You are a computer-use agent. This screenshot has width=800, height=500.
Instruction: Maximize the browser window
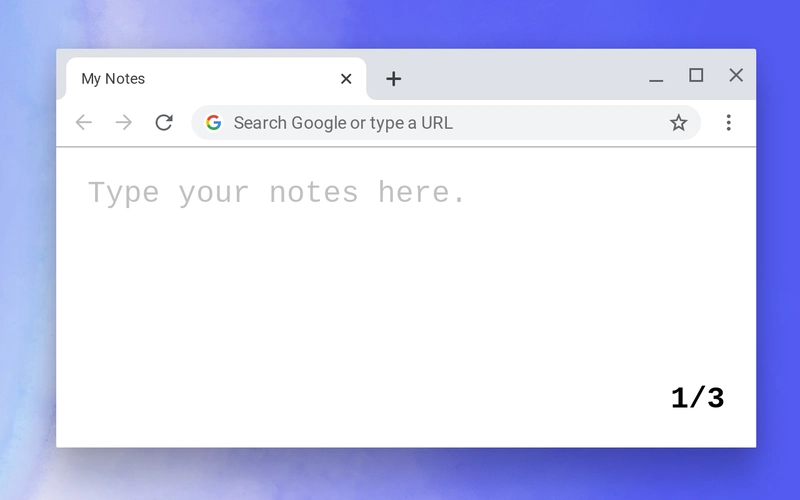coord(696,75)
